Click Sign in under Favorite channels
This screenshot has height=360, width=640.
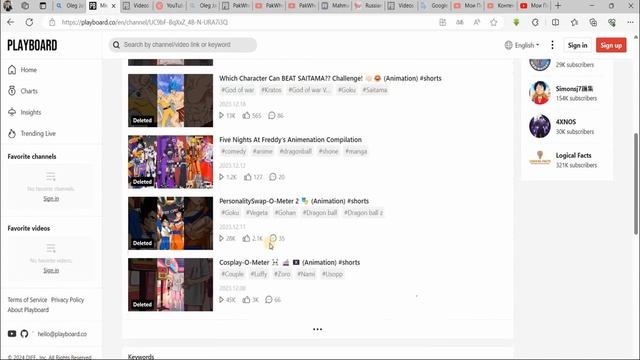coord(51,199)
